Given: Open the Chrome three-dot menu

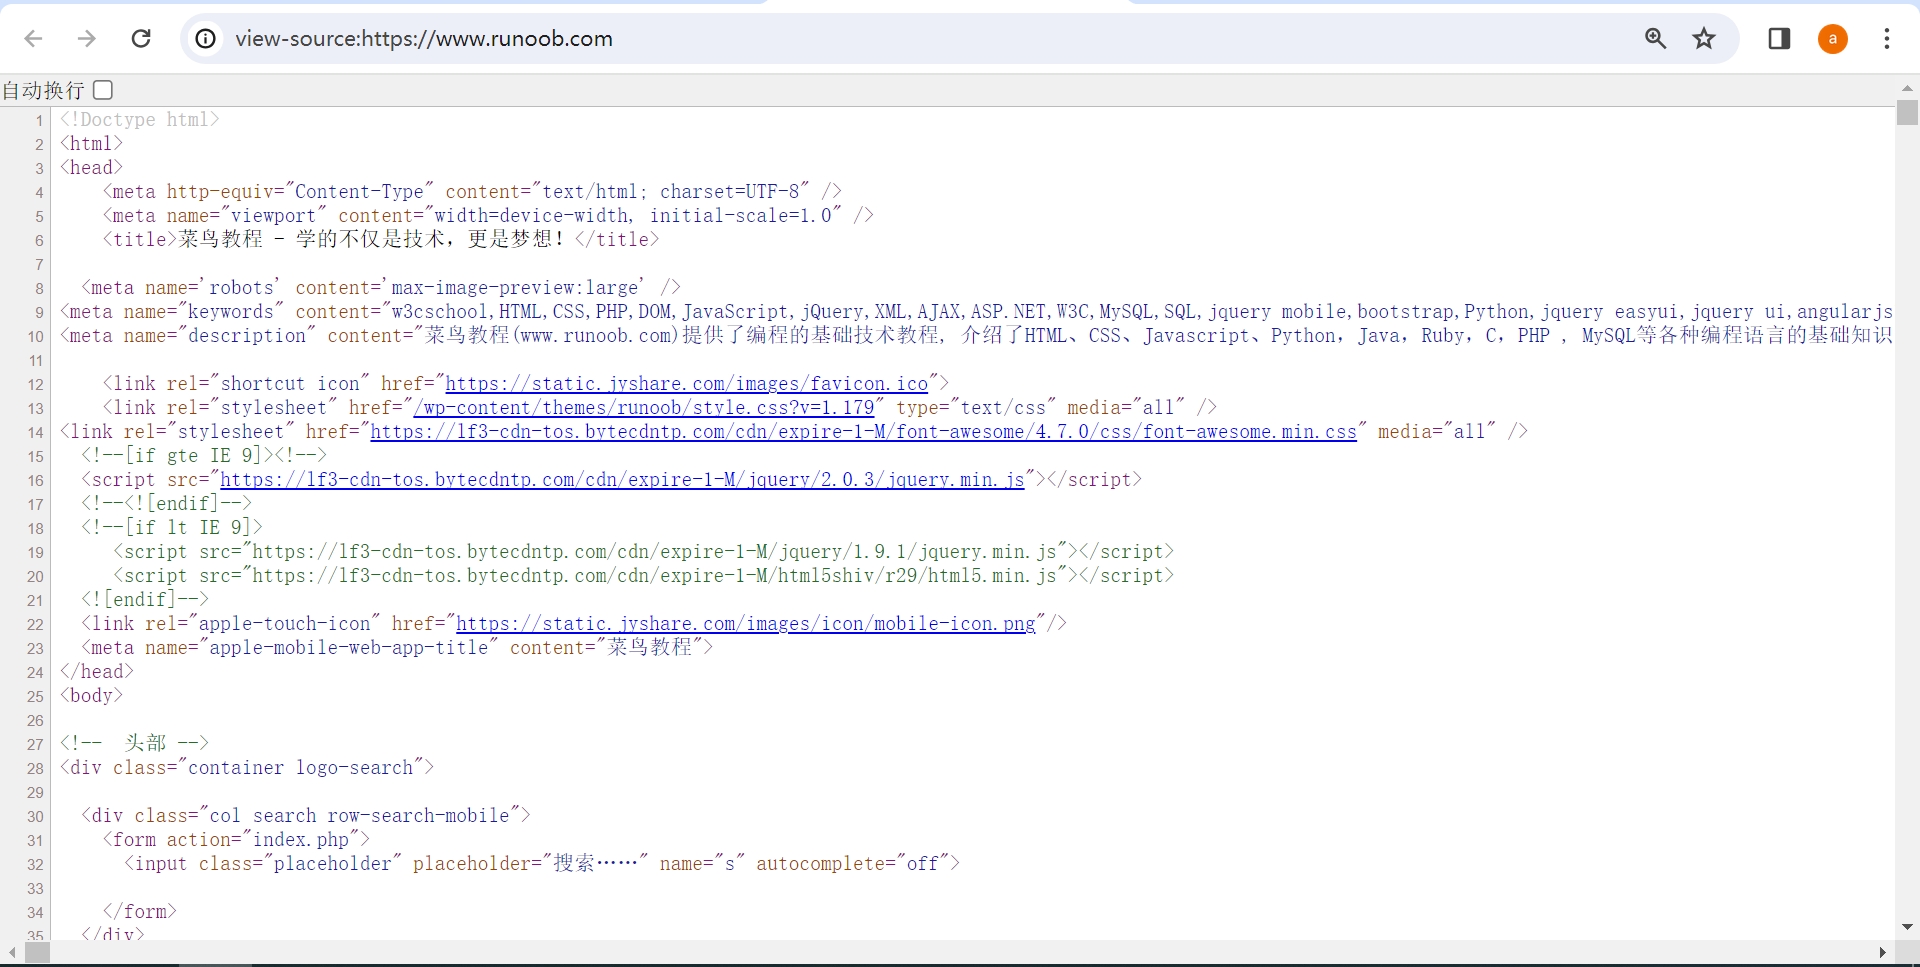Looking at the screenshot, I should tap(1887, 39).
